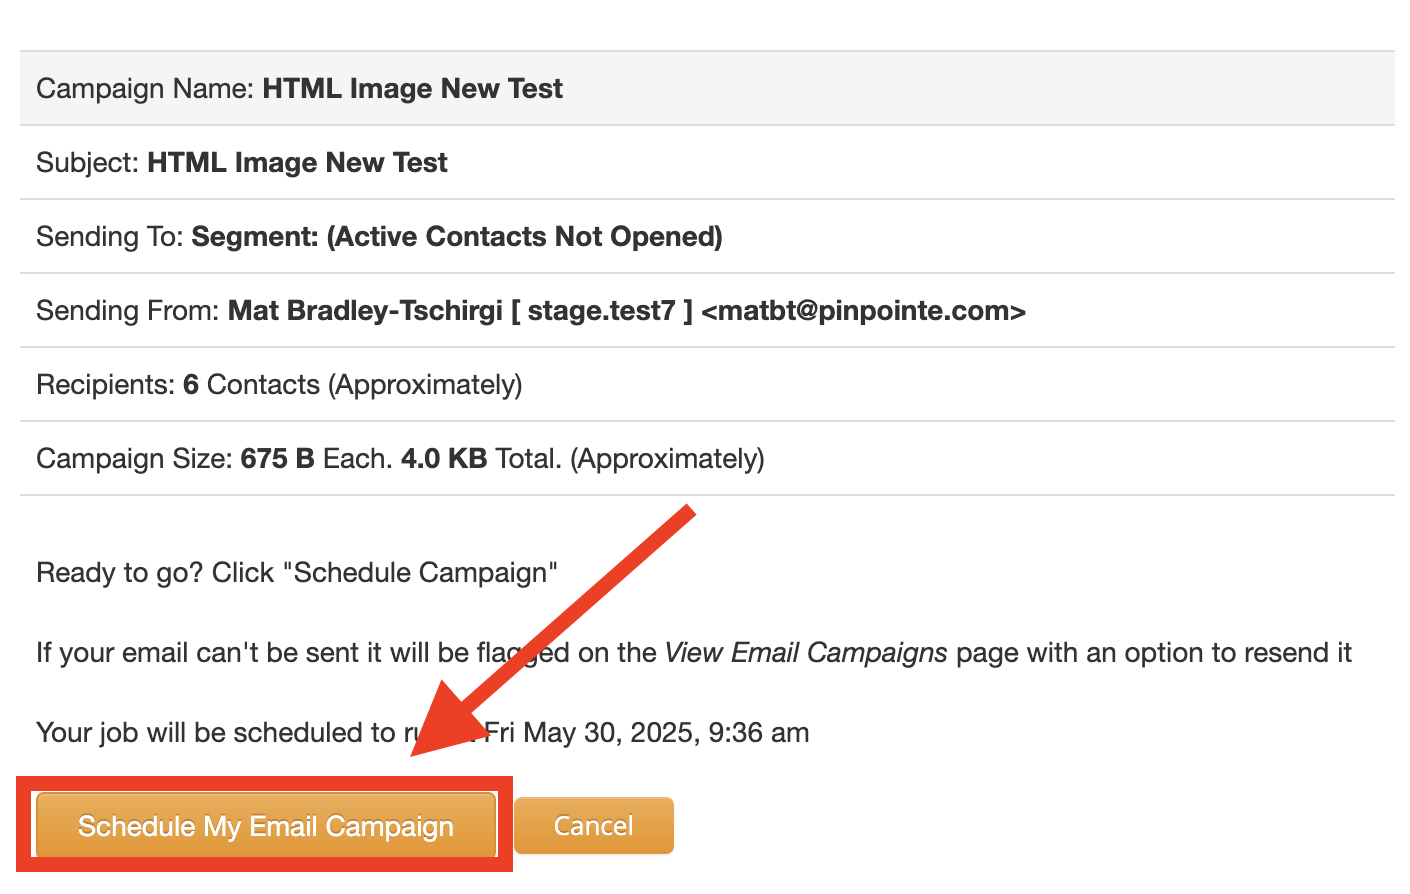Cancel the campaign scheduling
Viewport: 1410px width, 894px height.
pos(594,826)
